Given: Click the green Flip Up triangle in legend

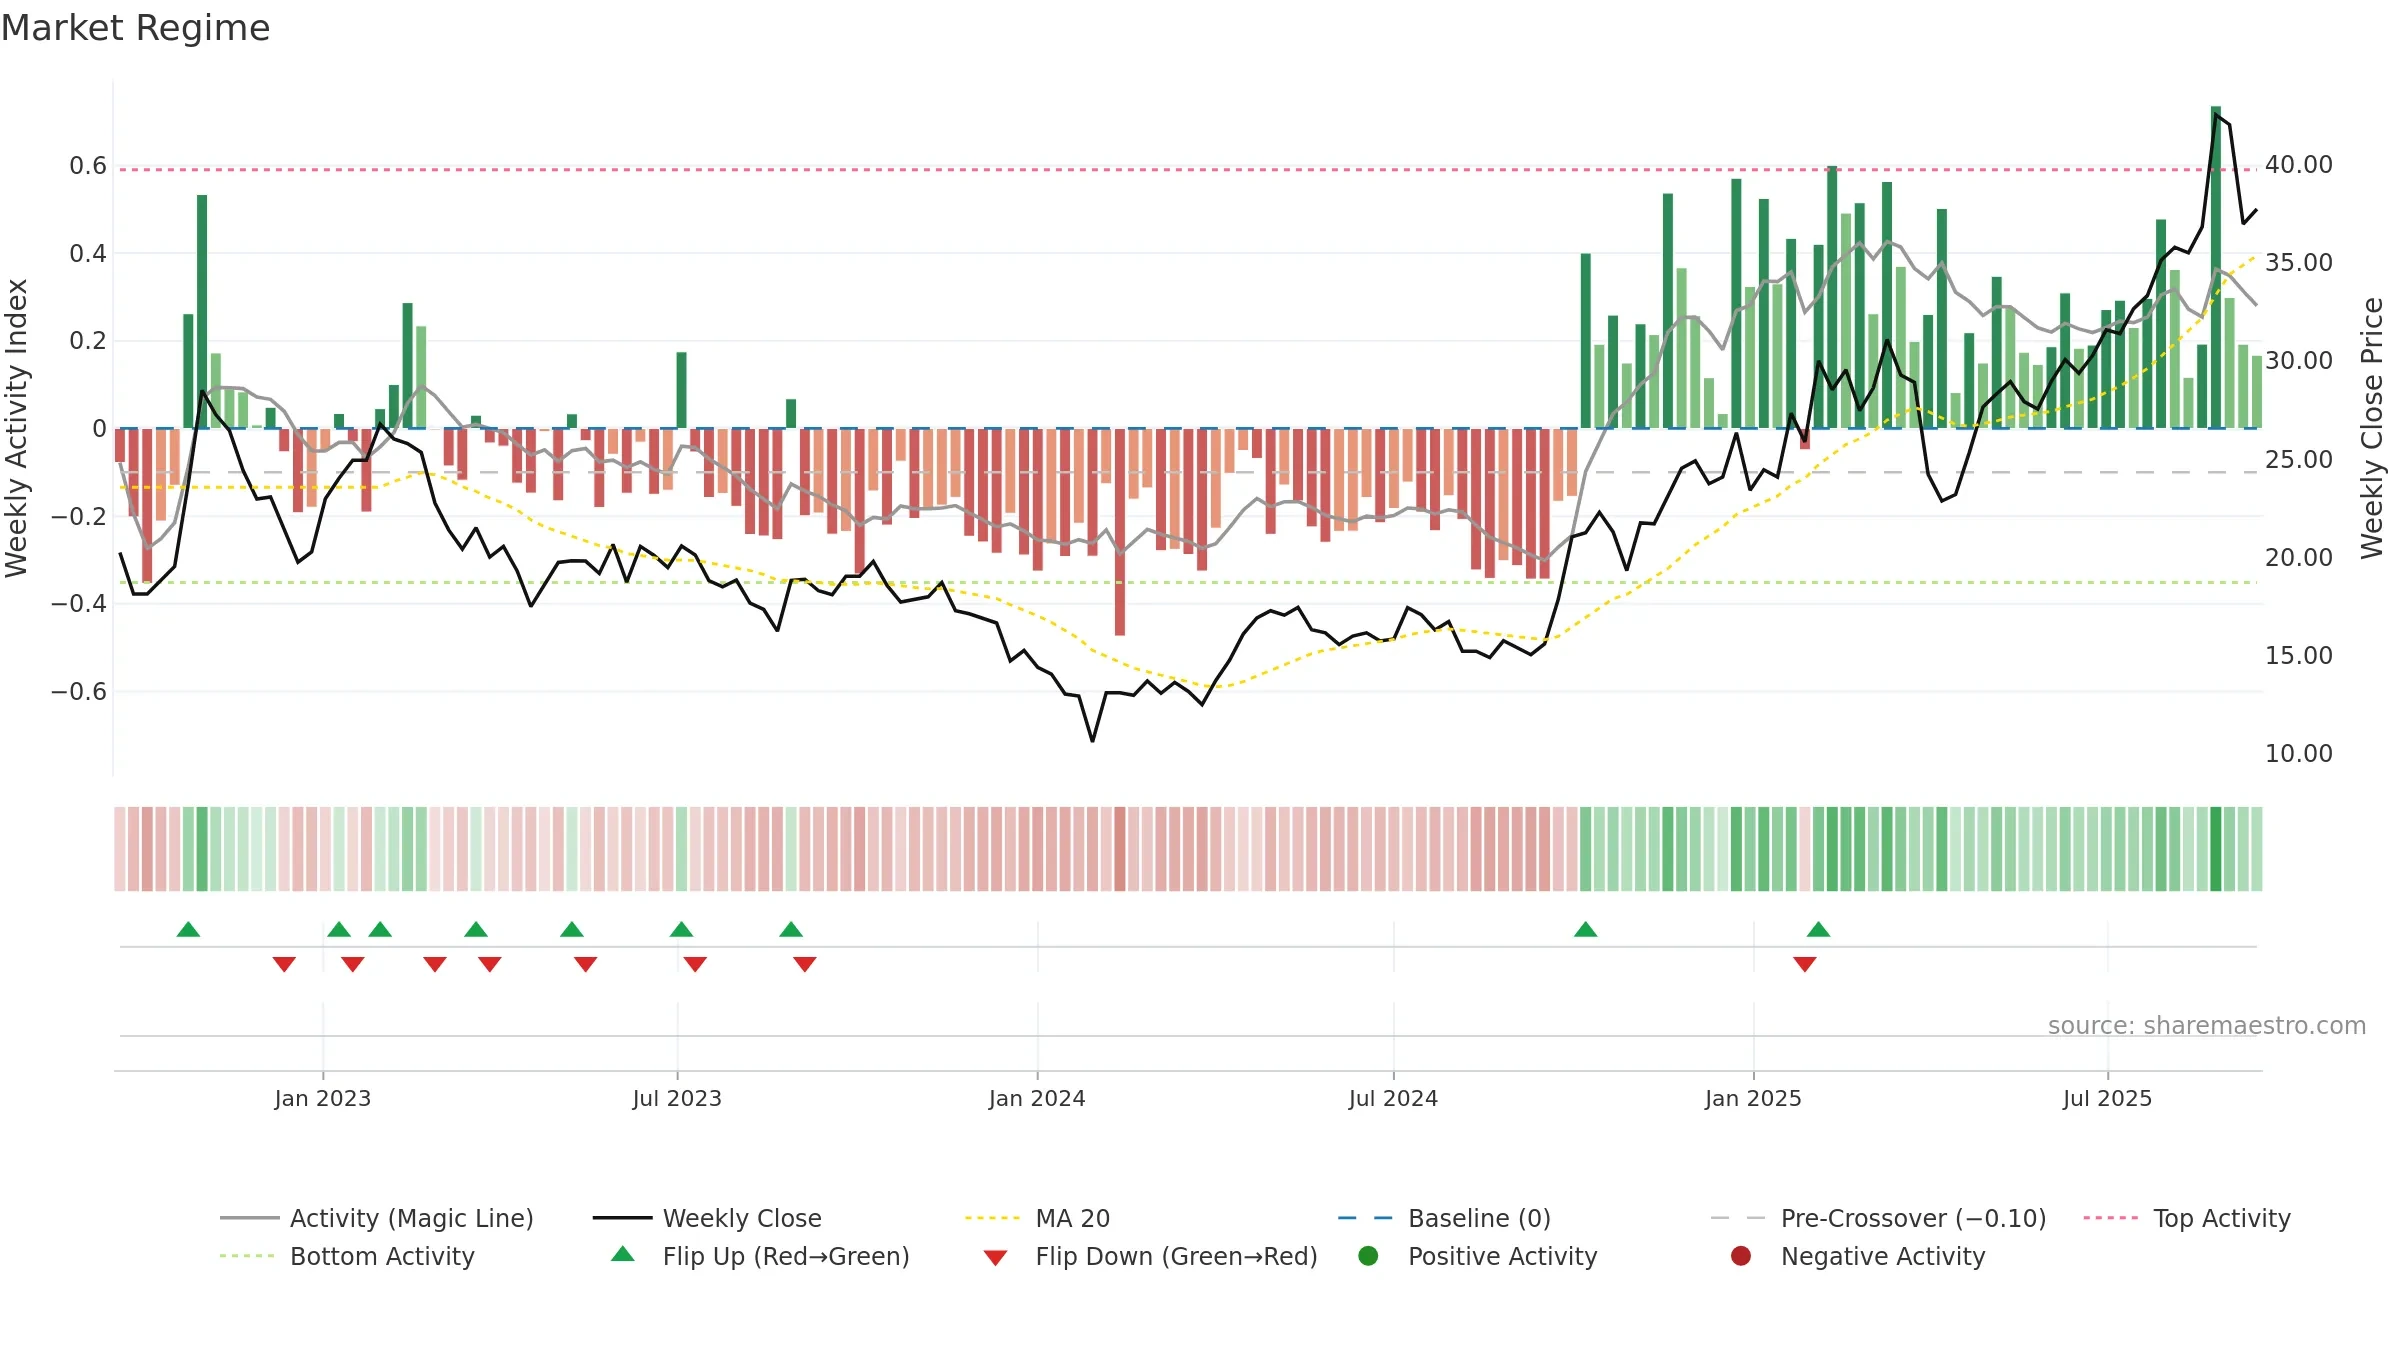Looking at the screenshot, I should [x=623, y=1254].
